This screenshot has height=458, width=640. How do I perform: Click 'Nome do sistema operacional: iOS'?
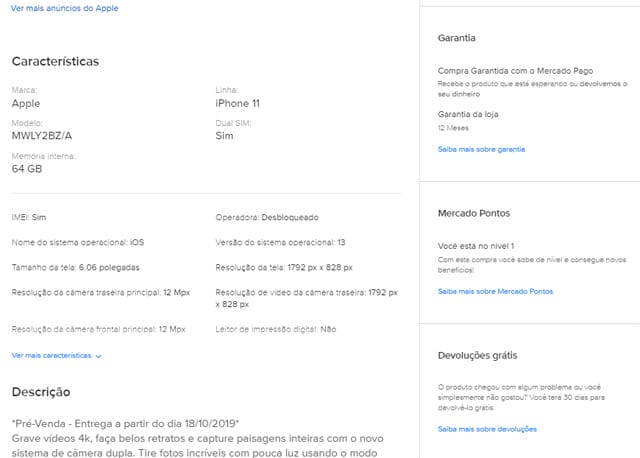(x=78, y=242)
